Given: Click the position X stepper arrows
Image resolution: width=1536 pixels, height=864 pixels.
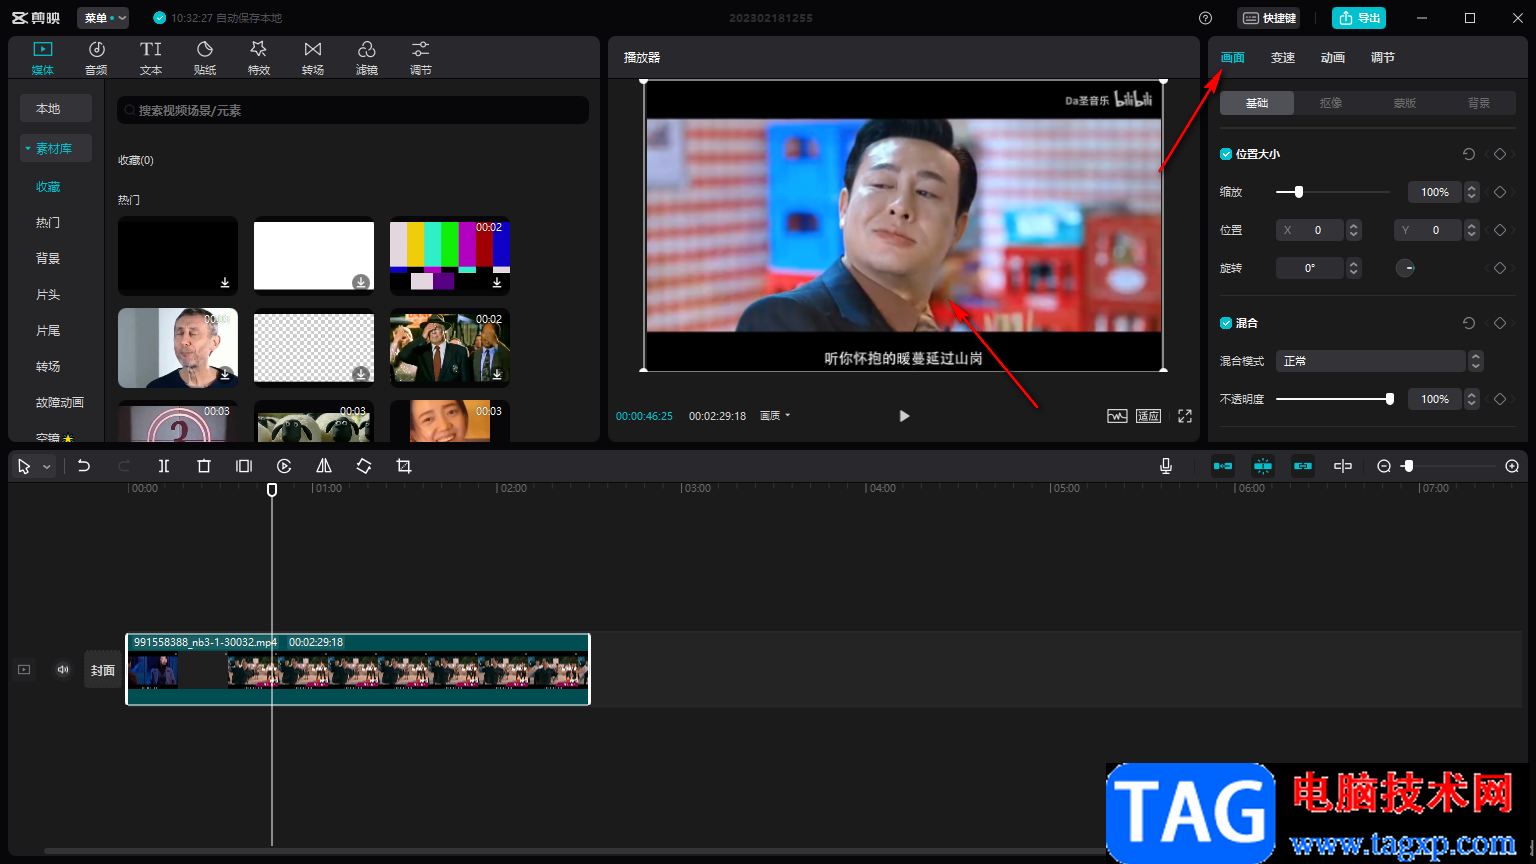Looking at the screenshot, I should click(1353, 230).
